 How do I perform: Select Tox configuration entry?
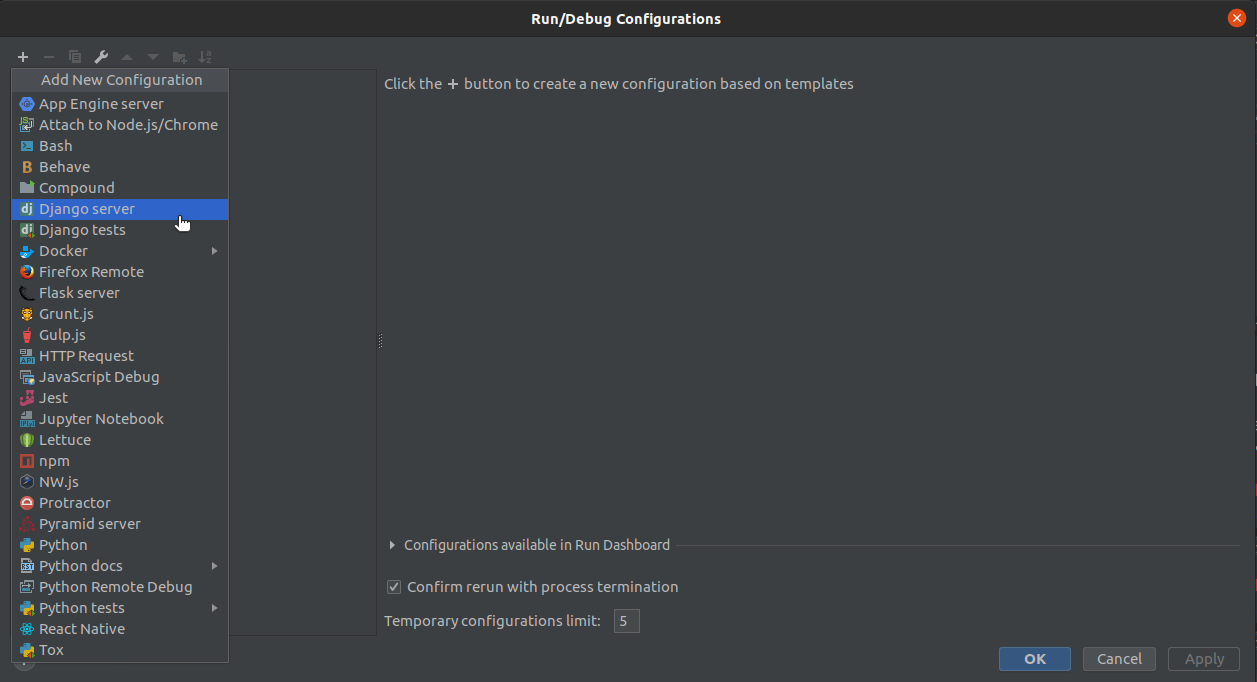point(120,650)
